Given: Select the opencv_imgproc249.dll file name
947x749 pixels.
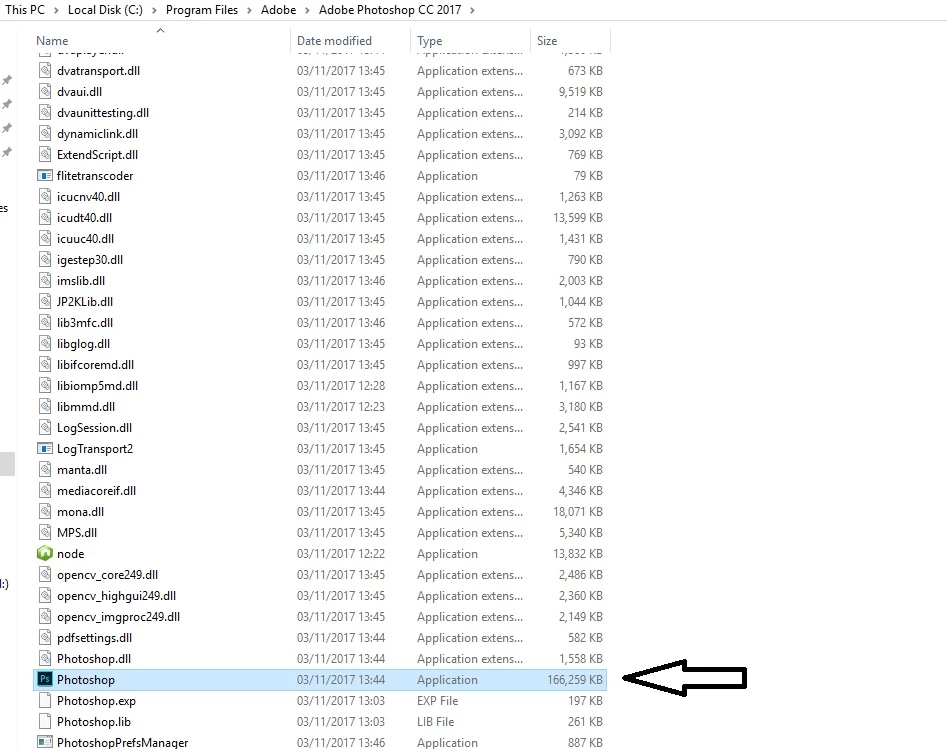Looking at the screenshot, I should 118,617.
